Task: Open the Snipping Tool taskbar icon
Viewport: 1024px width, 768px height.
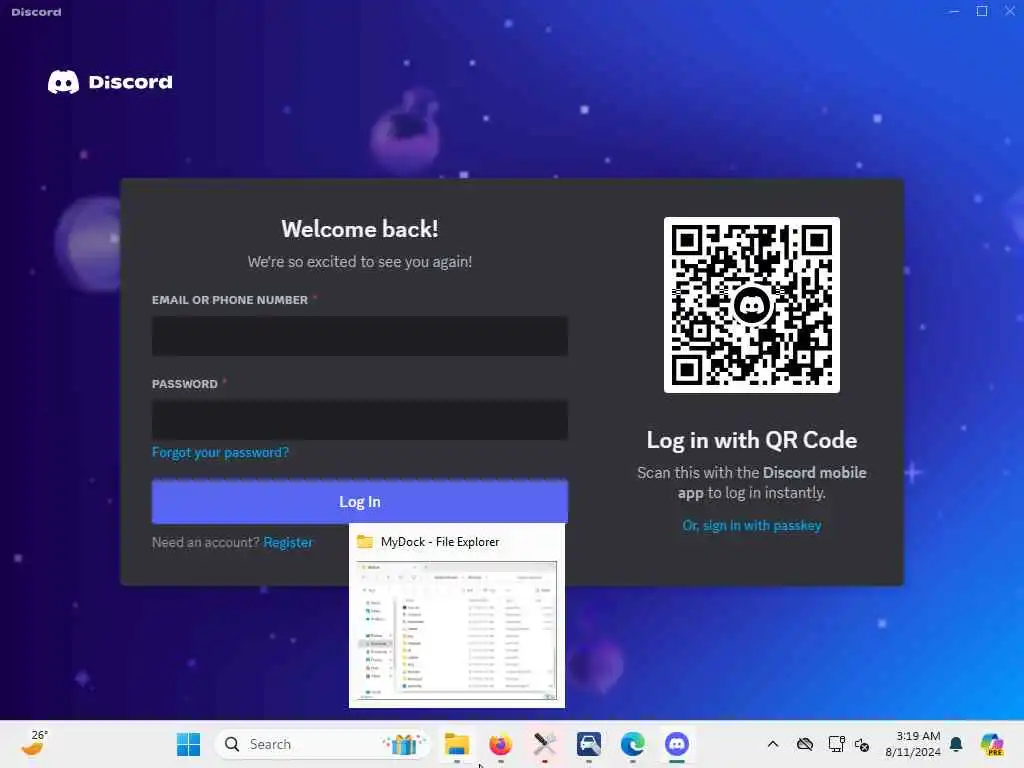Action: 545,744
